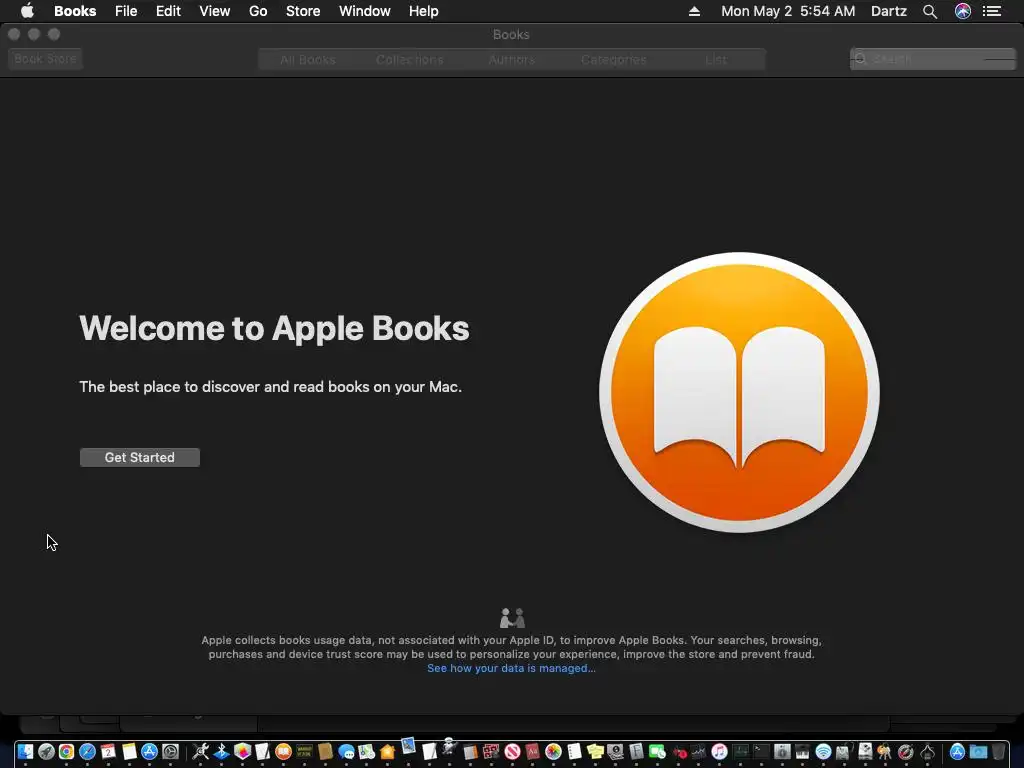Click the eject icon in menu bar
The width and height of the screenshot is (1024, 768).
point(694,11)
